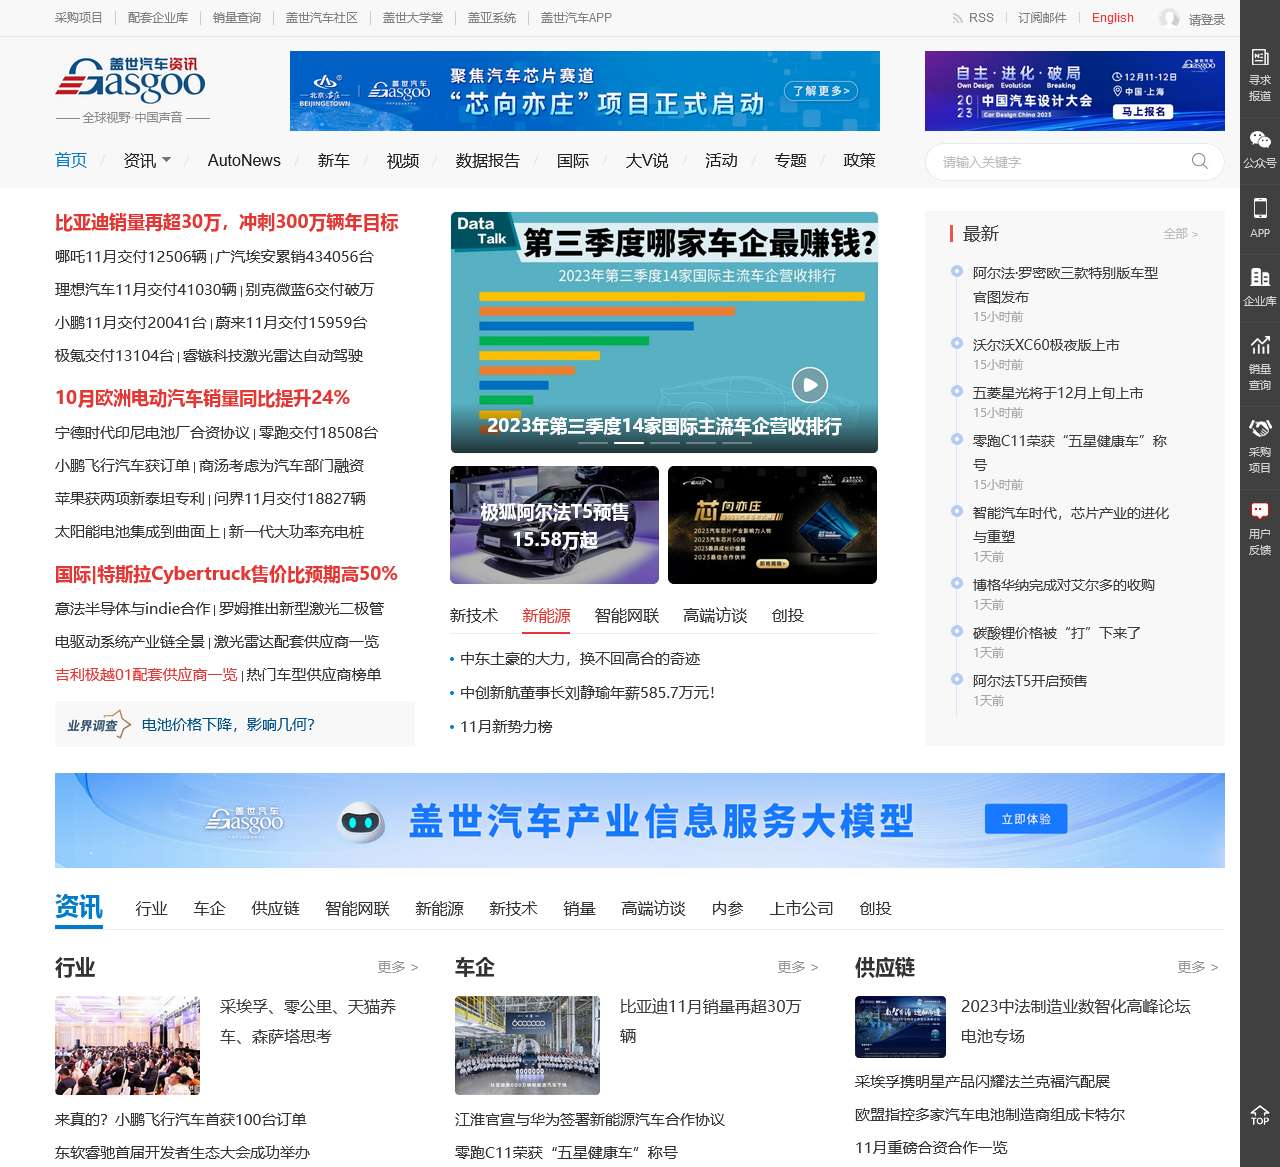Open the 车企 BYD factory photo thumbnail

coord(527,1045)
